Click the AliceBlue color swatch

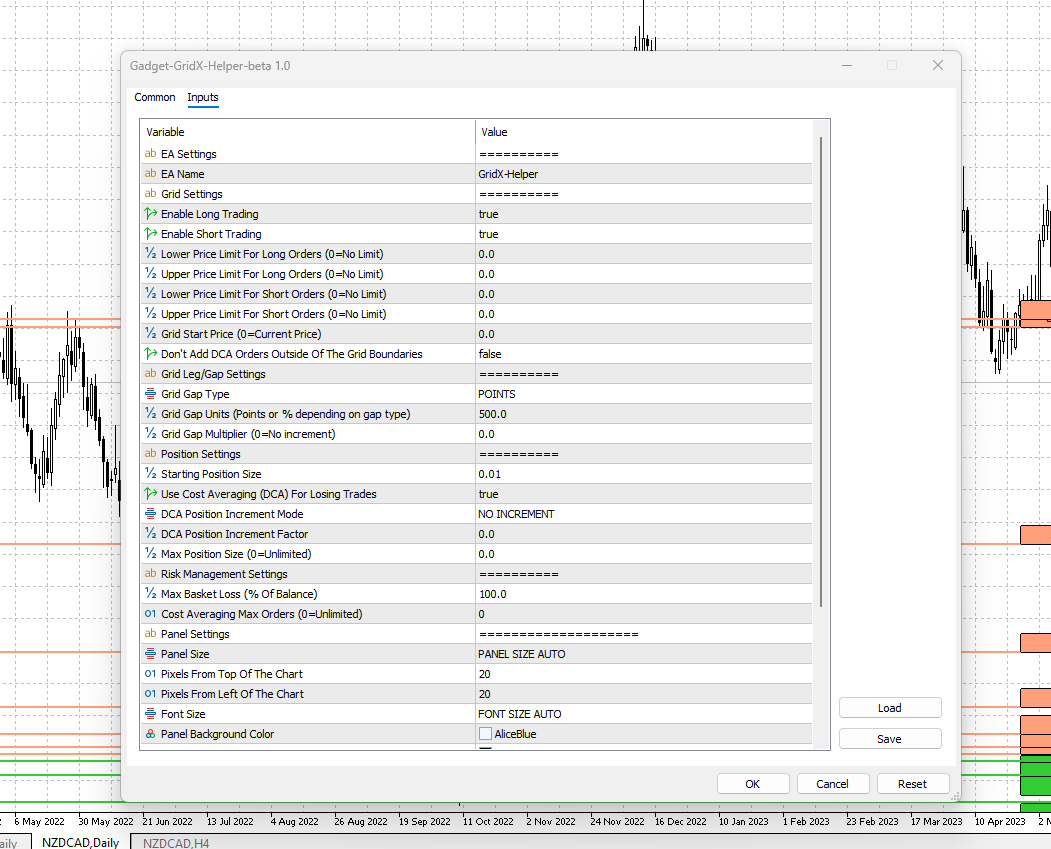485,734
